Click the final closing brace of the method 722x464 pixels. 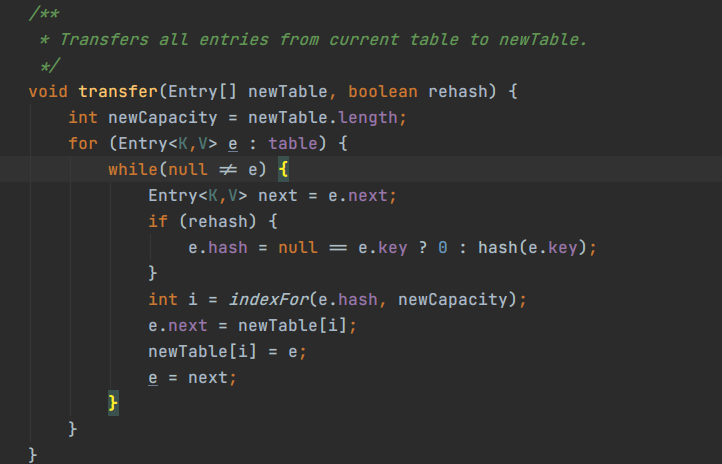[x=33, y=455]
